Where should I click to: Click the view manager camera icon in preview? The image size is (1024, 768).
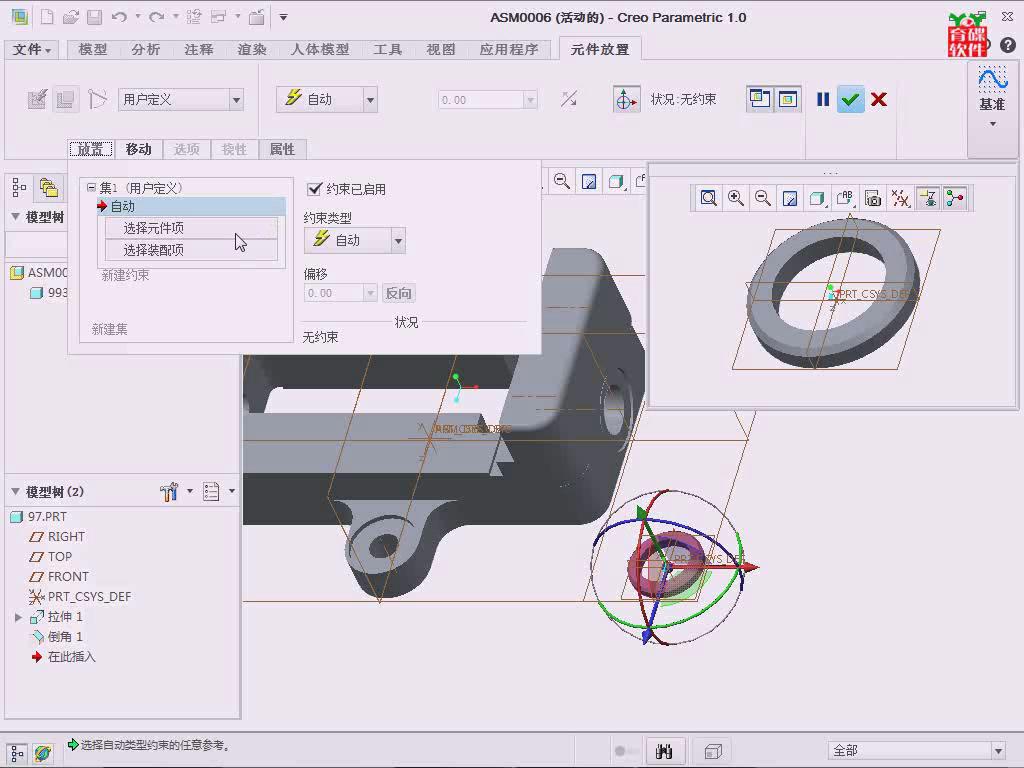pyautogui.click(x=872, y=198)
